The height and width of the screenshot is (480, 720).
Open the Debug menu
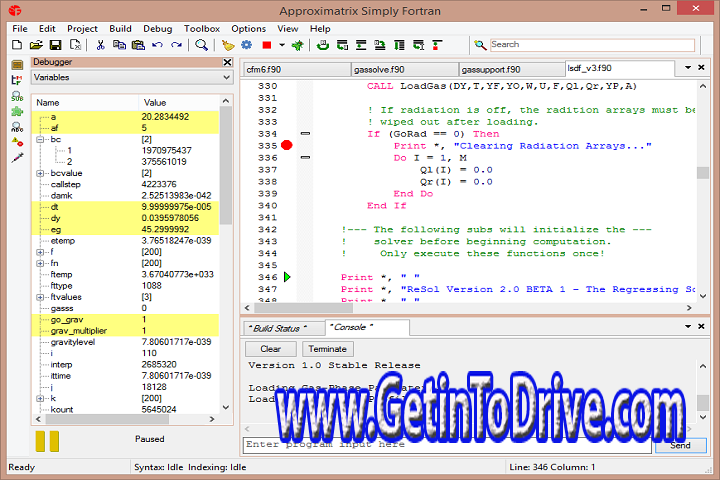click(158, 28)
